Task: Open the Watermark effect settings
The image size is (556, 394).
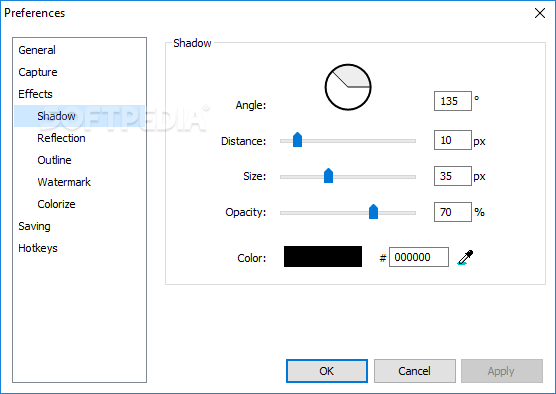Action: coord(64,182)
